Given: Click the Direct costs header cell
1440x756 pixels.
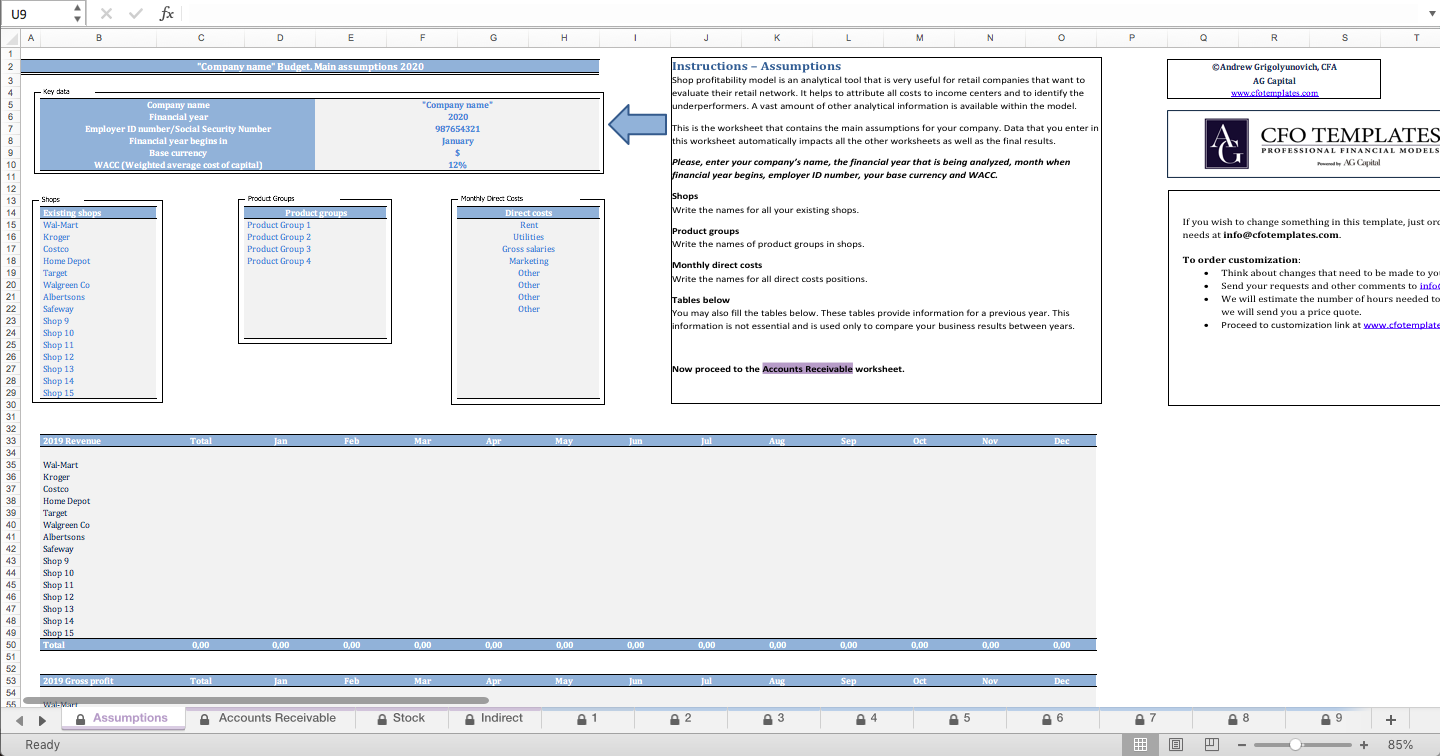Looking at the screenshot, I should 529,213.
